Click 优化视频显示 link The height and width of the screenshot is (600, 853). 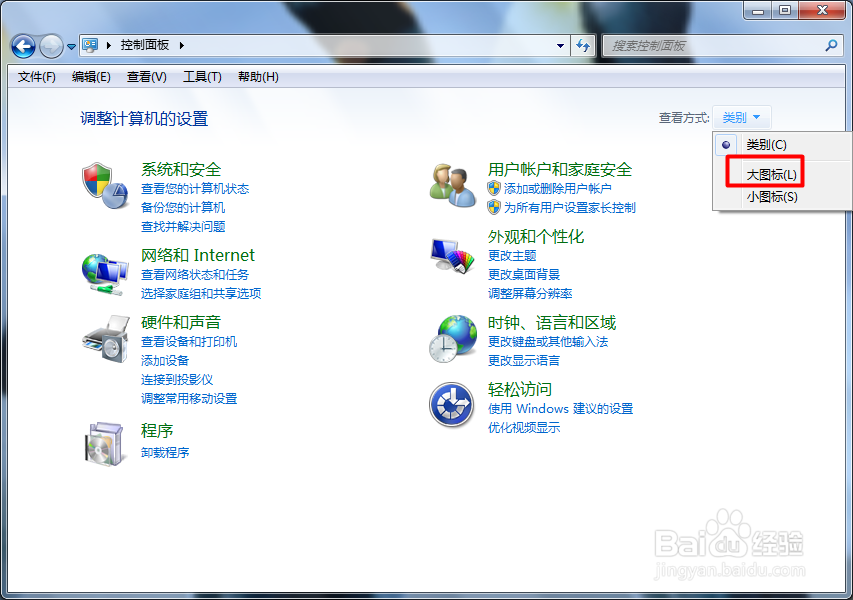(524, 428)
